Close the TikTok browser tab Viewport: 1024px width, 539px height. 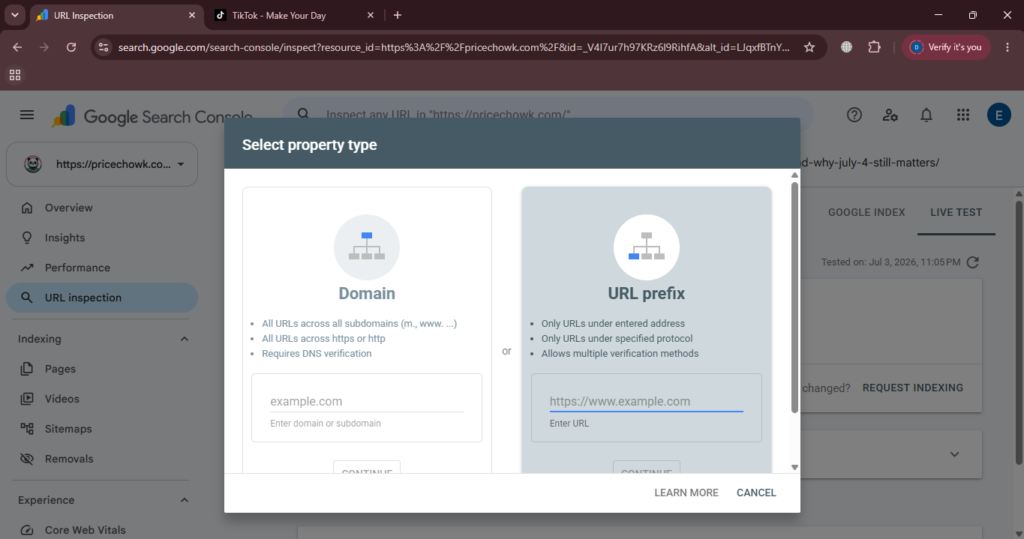[370, 15]
